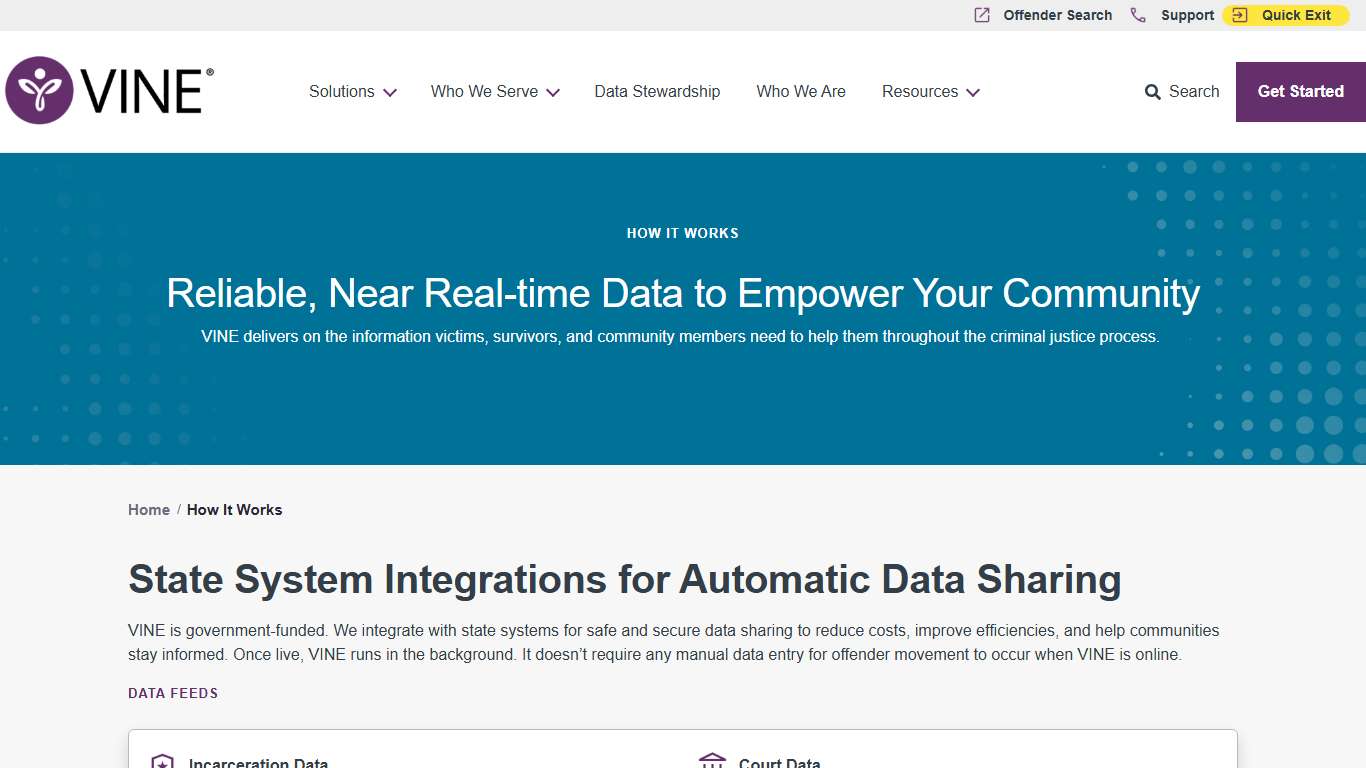Click the Offender Search link
The width and height of the screenshot is (1366, 768).
coord(1057,15)
